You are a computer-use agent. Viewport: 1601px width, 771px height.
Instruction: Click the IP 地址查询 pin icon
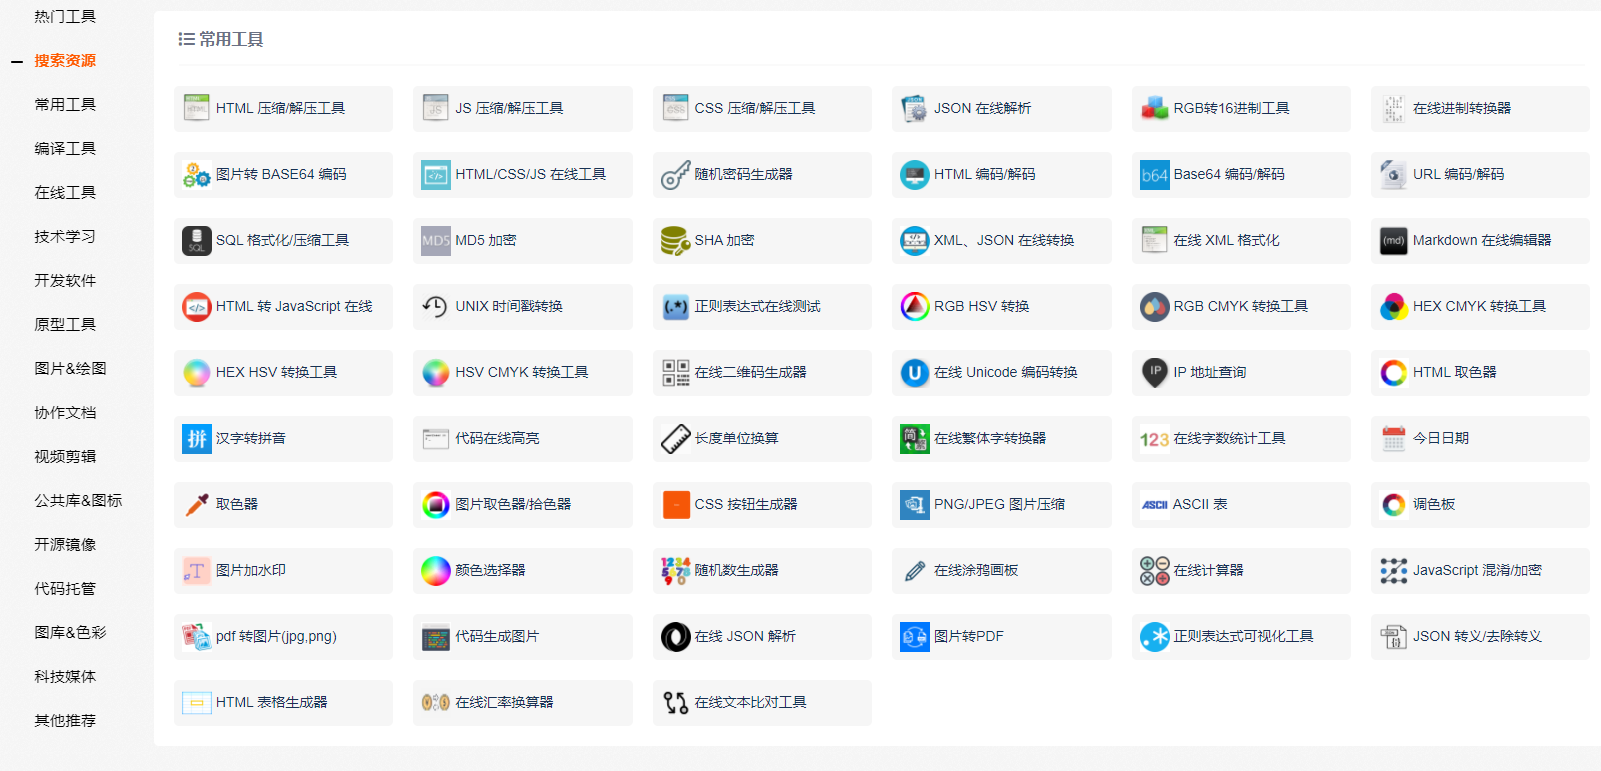1154,373
